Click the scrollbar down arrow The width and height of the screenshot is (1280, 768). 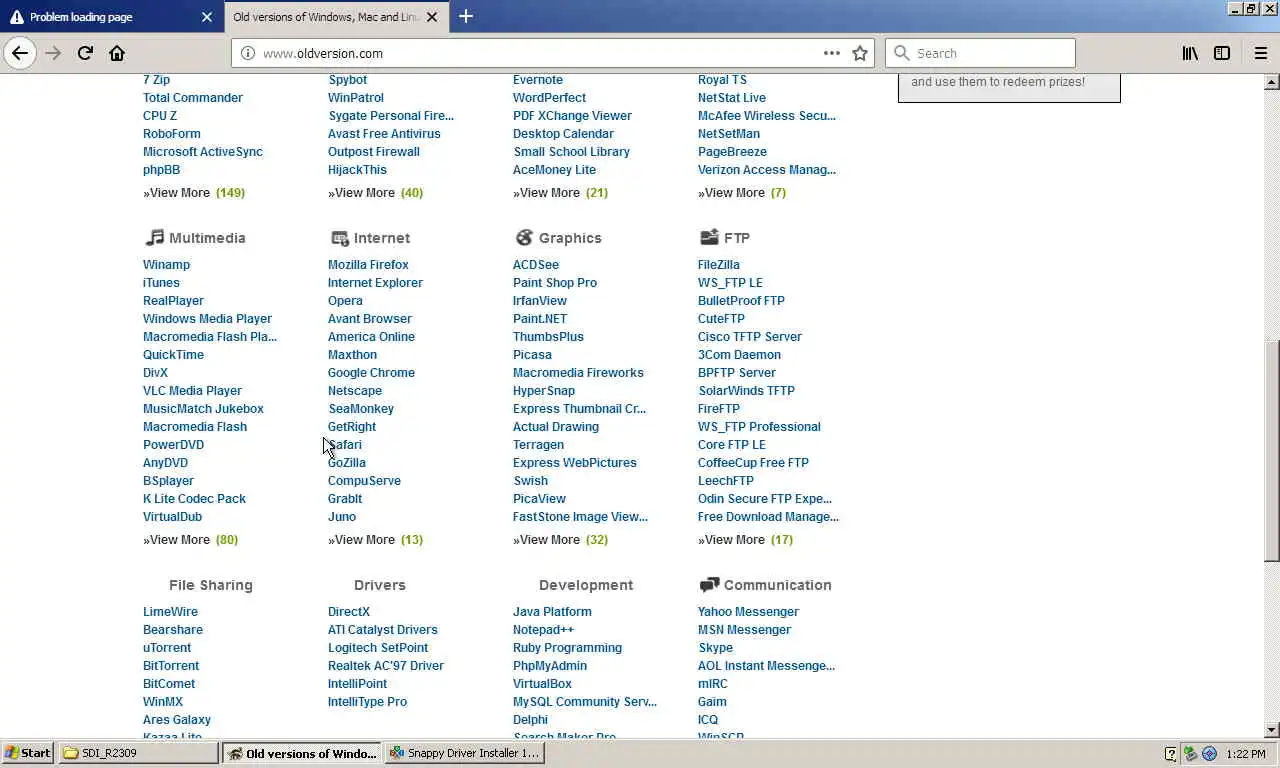coord(1272,730)
